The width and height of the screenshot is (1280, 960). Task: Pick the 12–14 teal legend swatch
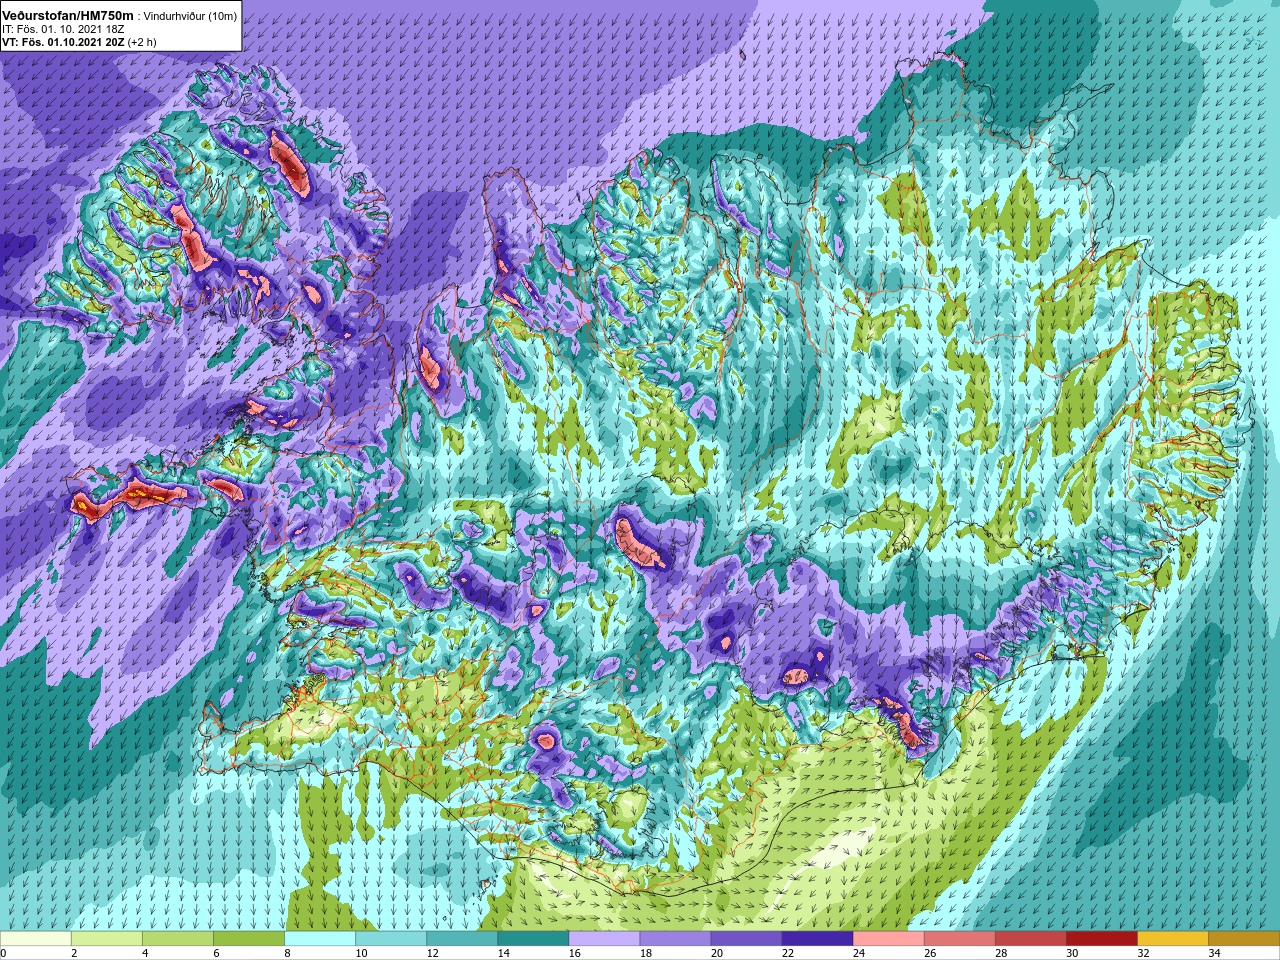coord(462,939)
